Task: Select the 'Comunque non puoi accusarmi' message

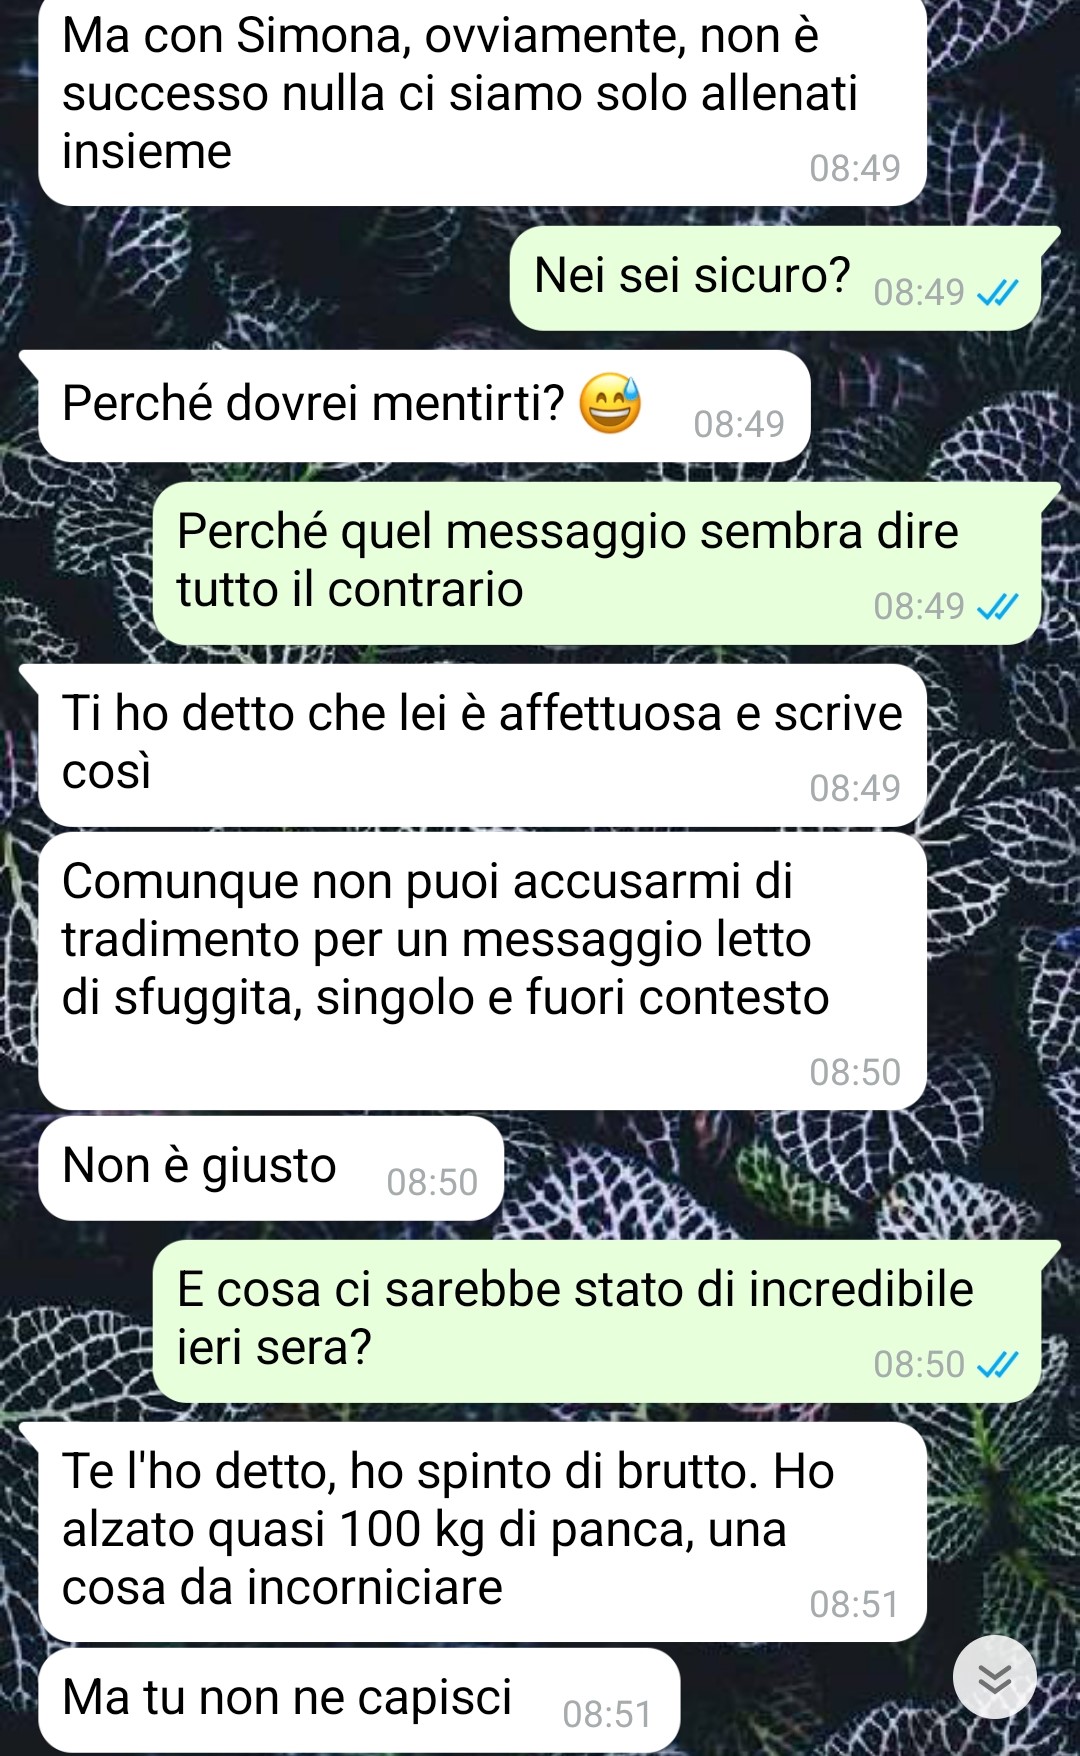Action: click(482, 972)
